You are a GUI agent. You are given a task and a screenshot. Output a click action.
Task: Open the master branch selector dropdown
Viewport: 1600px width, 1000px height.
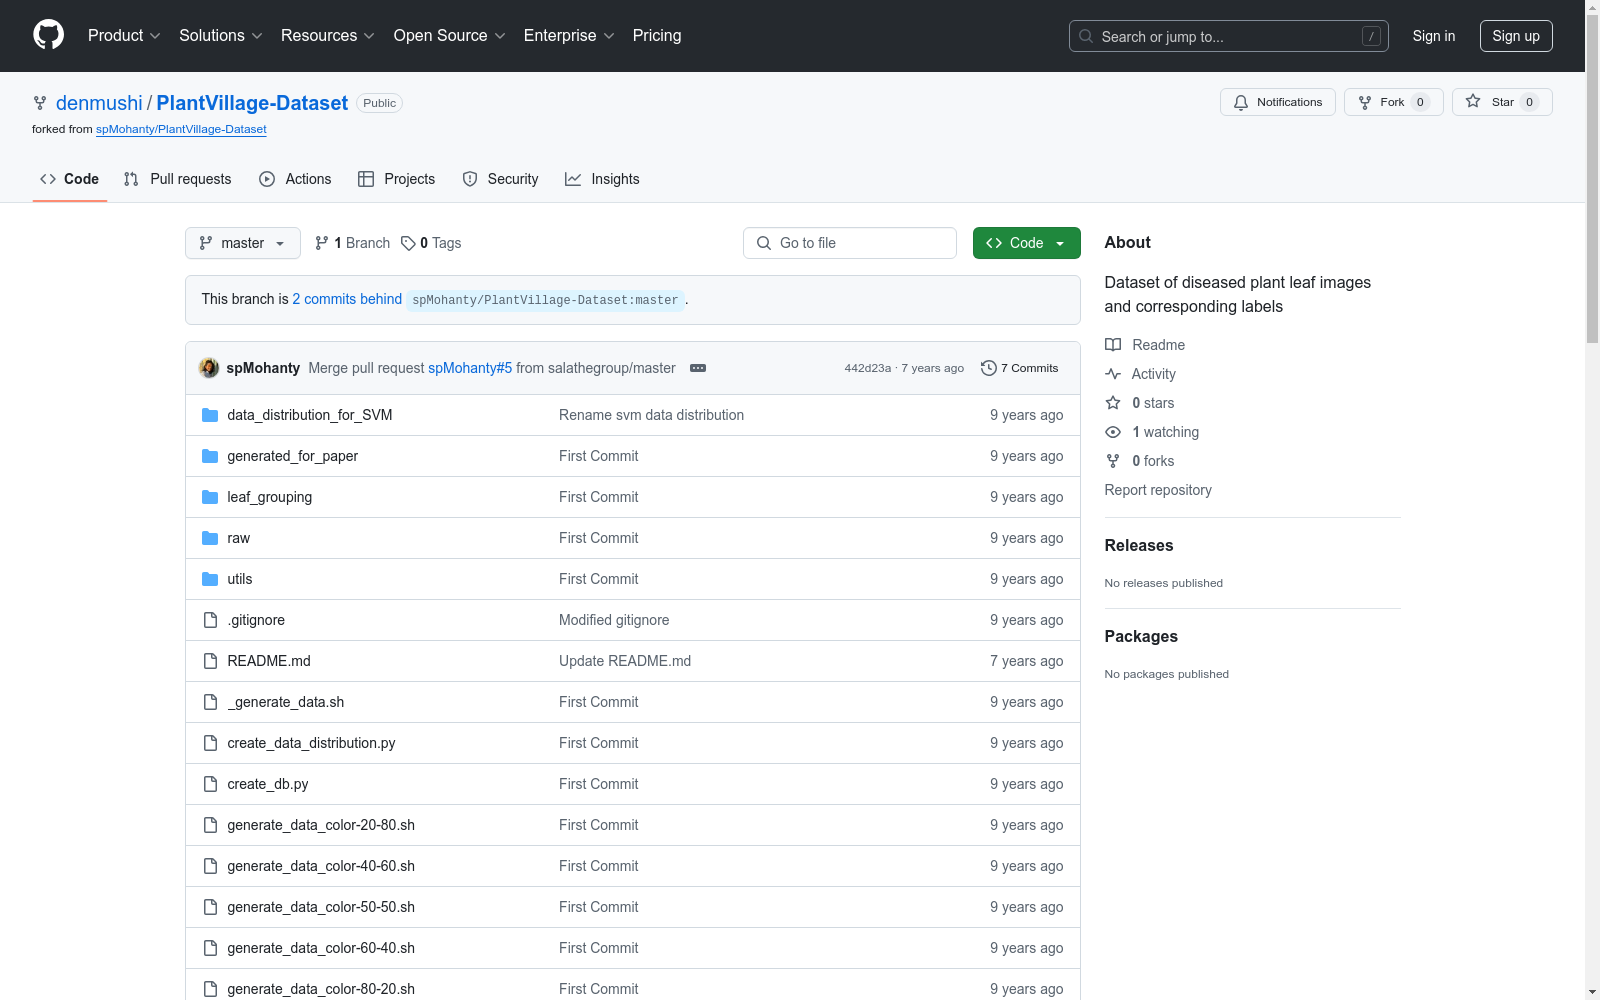[x=243, y=243]
